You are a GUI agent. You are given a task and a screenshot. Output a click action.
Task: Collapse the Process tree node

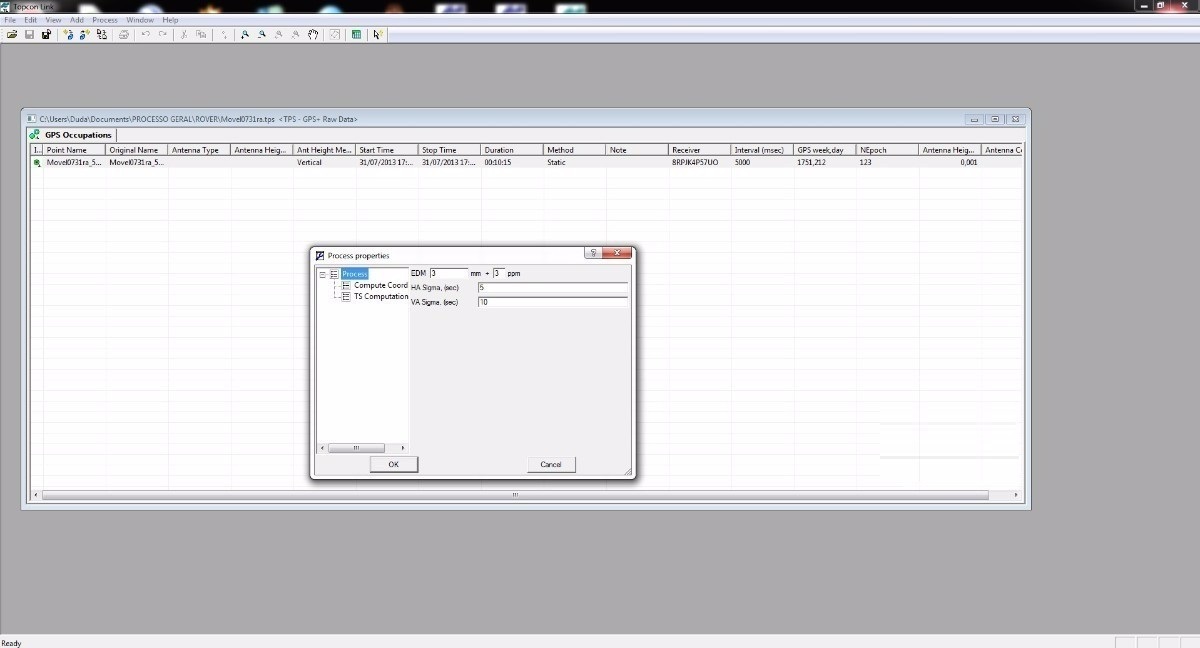(322, 274)
